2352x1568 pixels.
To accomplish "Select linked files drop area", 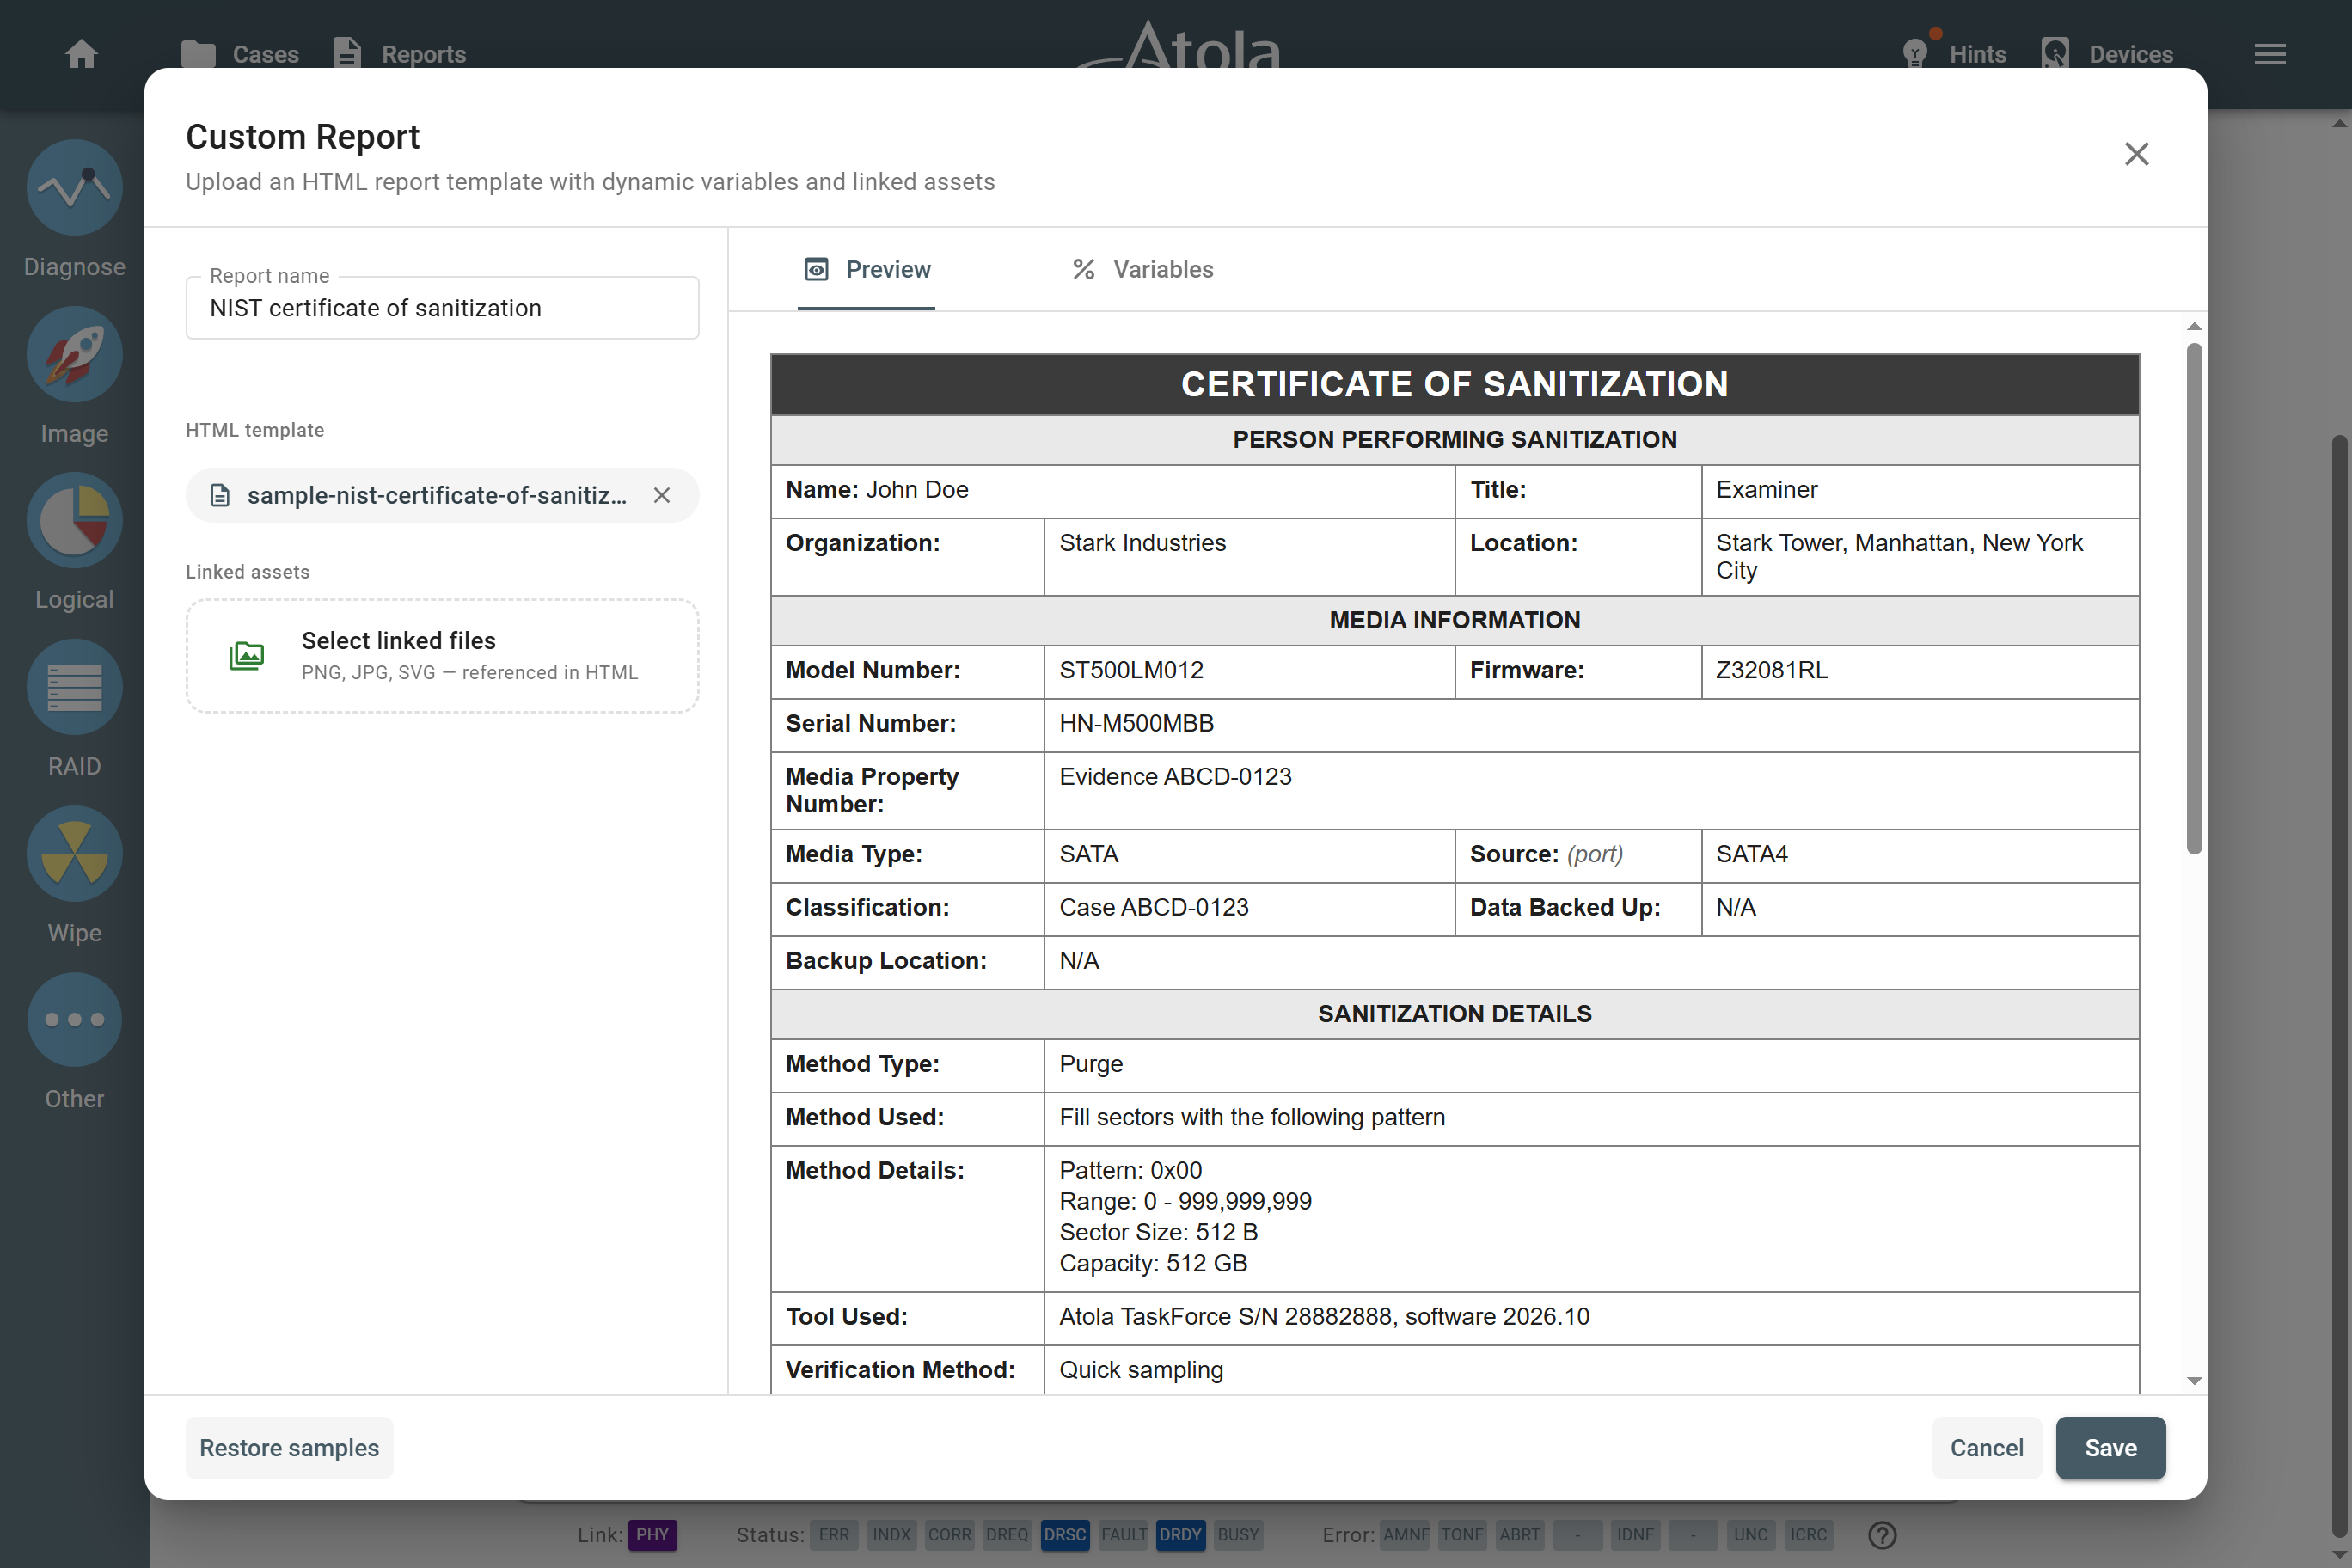I will [x=442, y=656].
